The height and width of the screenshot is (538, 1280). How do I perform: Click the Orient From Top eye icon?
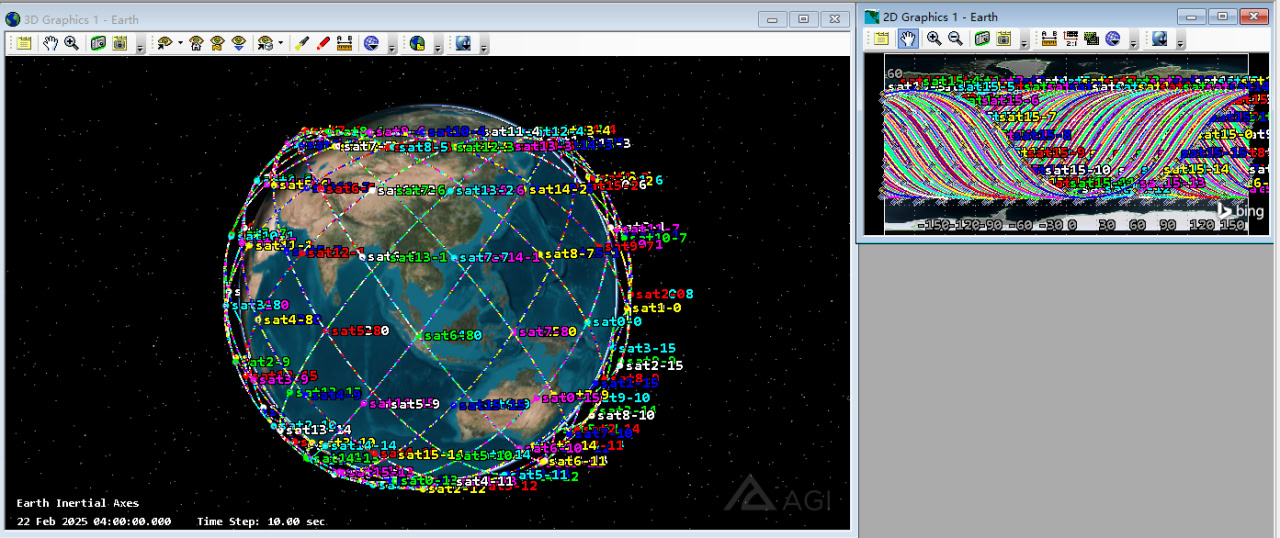[239, 43]
